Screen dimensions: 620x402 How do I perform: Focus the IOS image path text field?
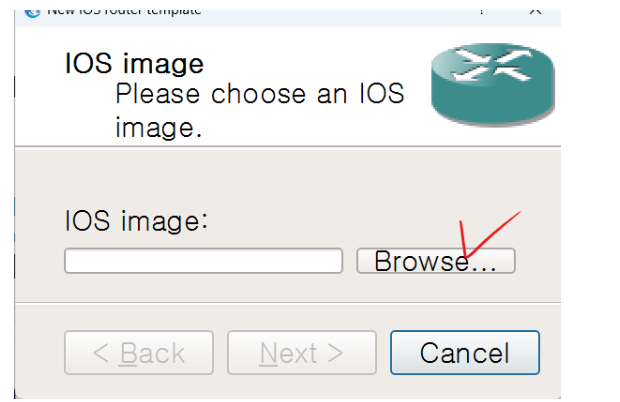point(203,261)
